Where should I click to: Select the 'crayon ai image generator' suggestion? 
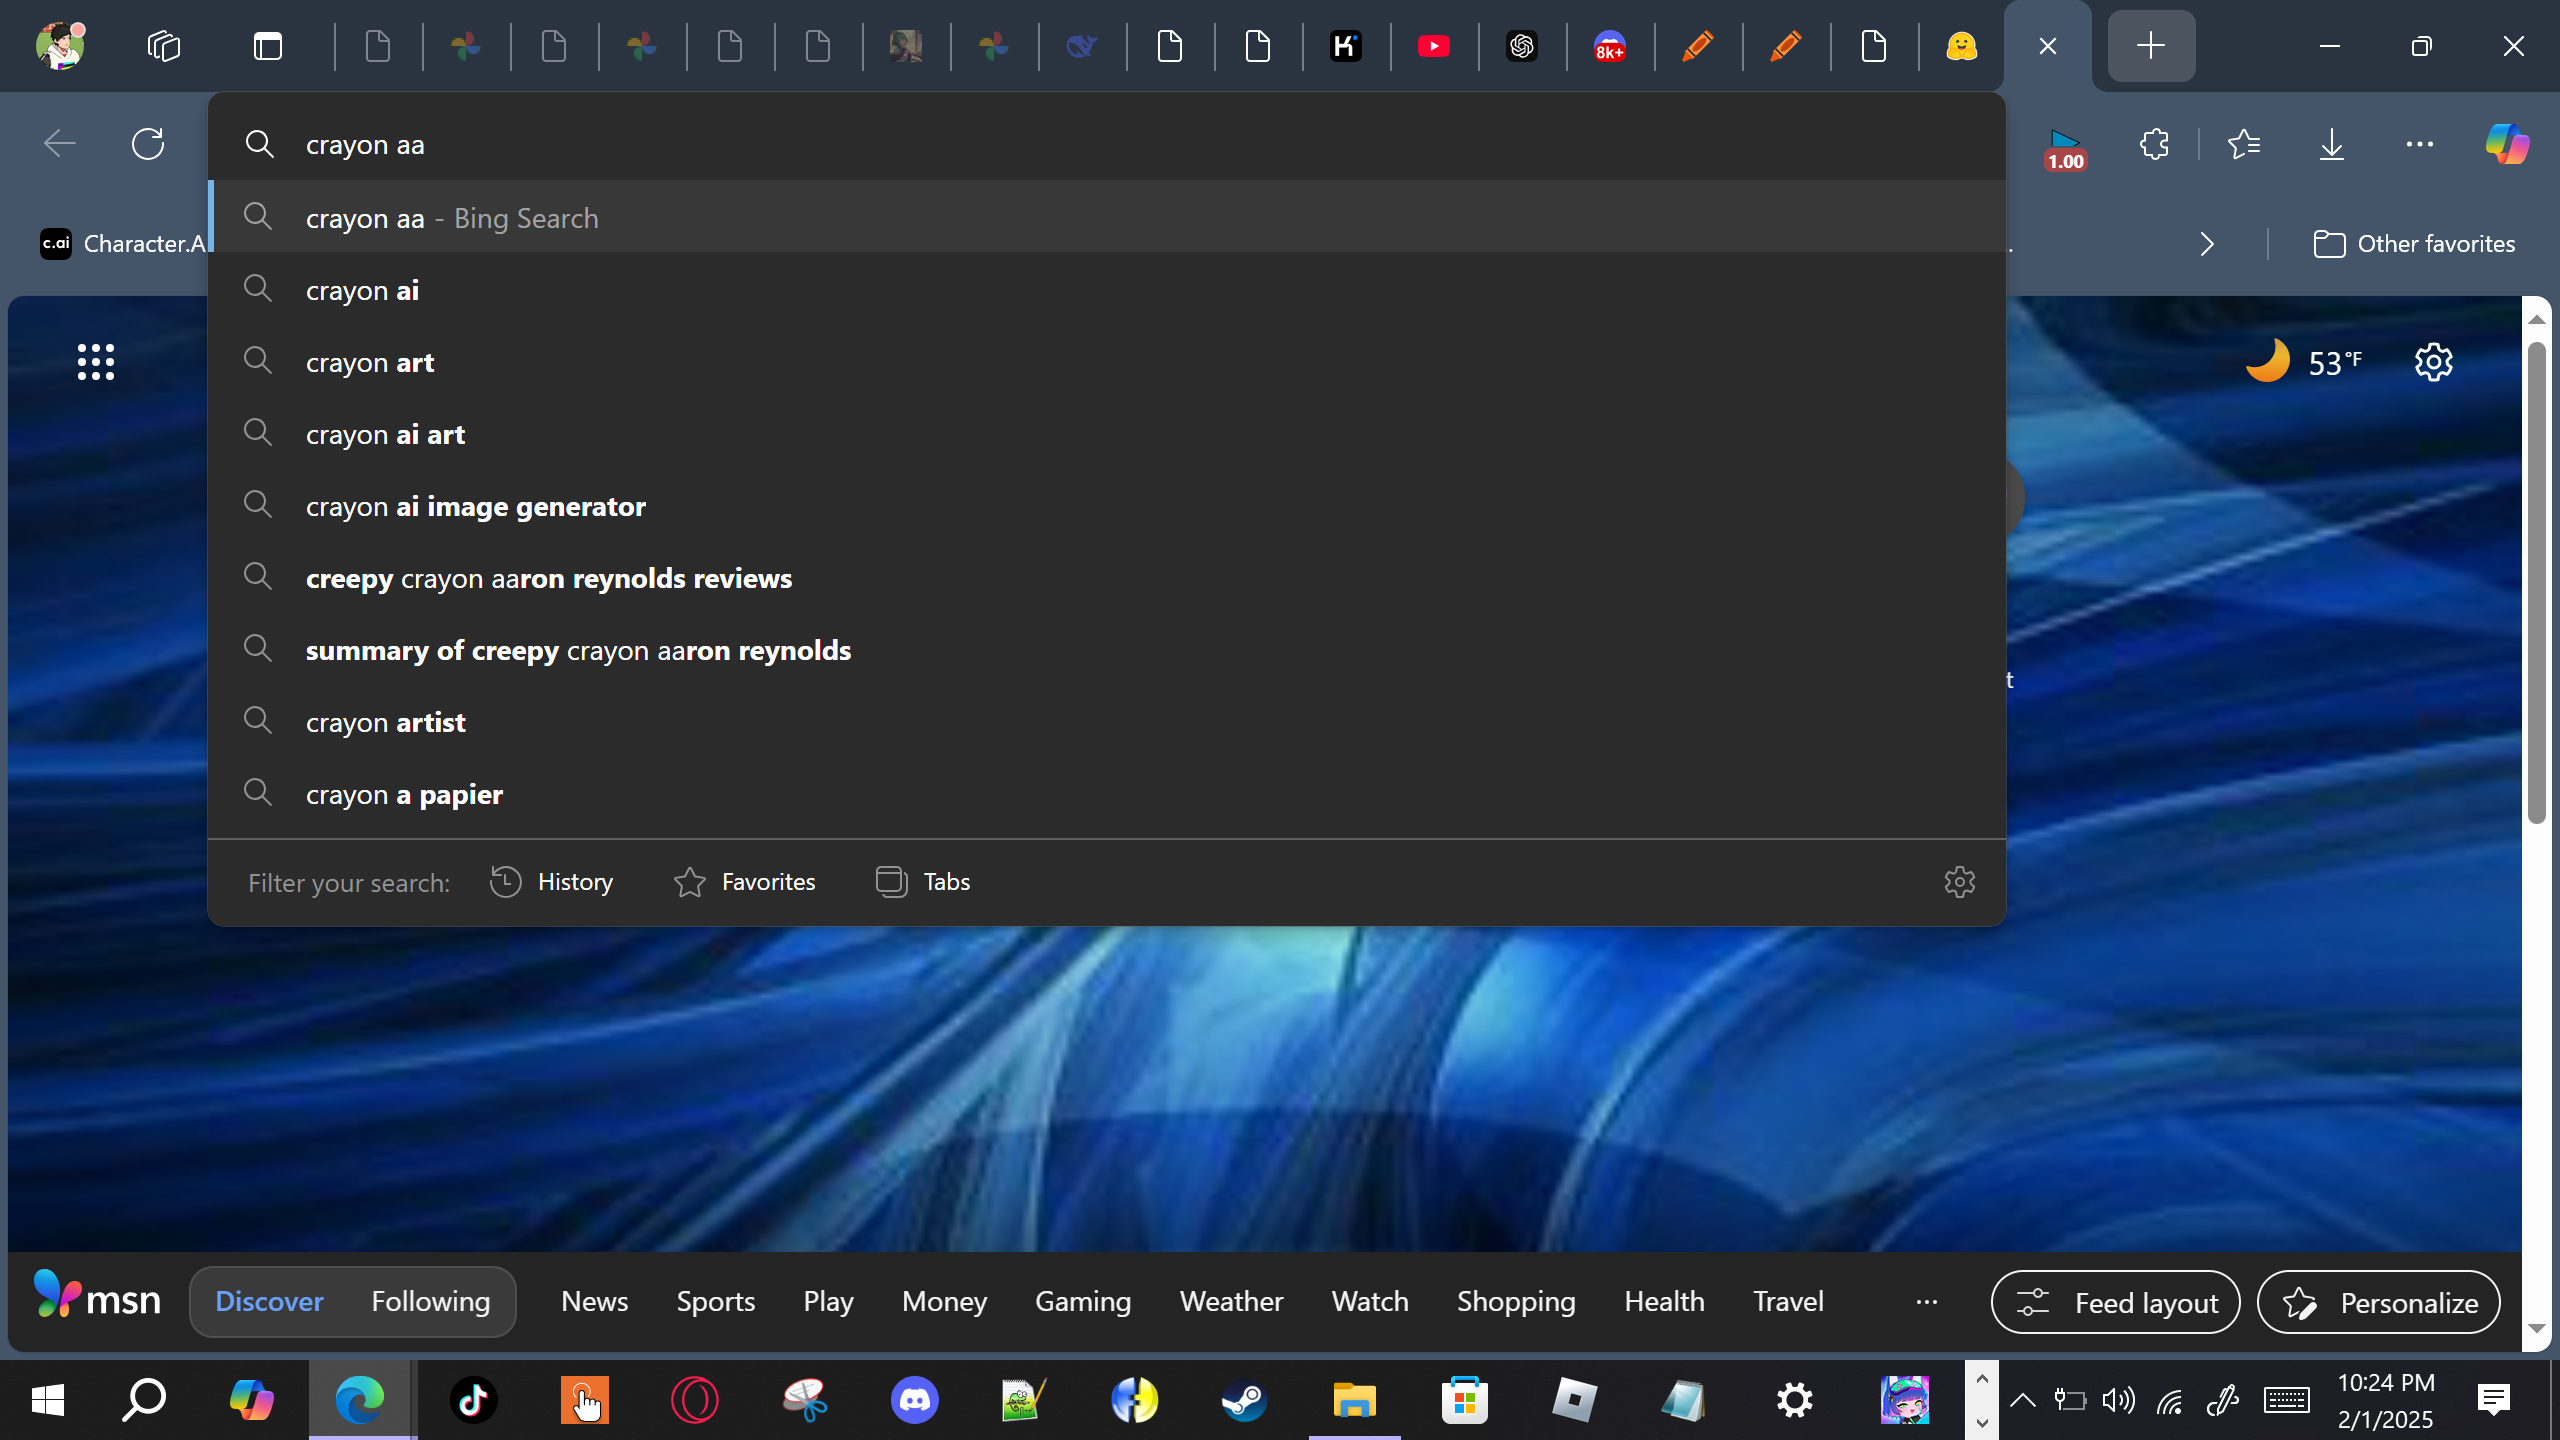(476, 507)
